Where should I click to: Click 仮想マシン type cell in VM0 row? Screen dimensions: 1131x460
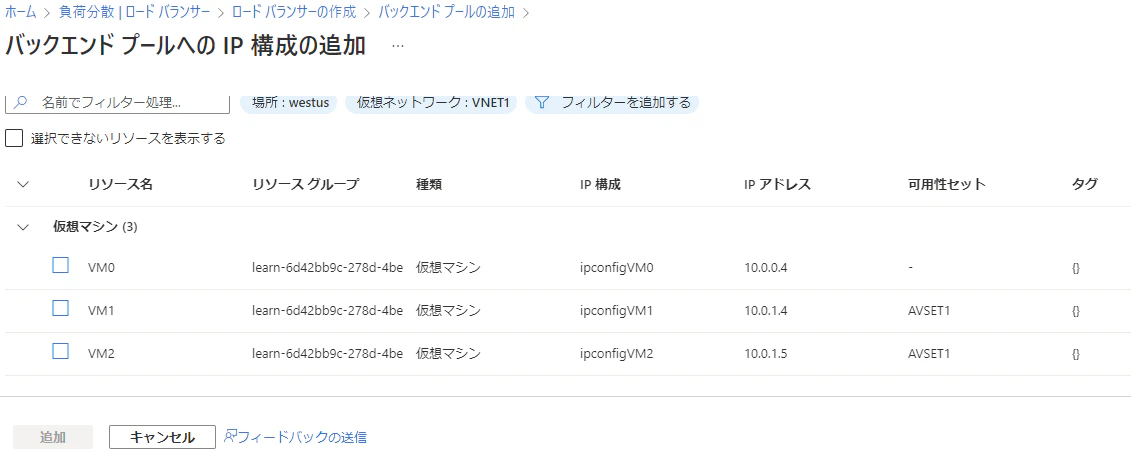tap(449, 268)
